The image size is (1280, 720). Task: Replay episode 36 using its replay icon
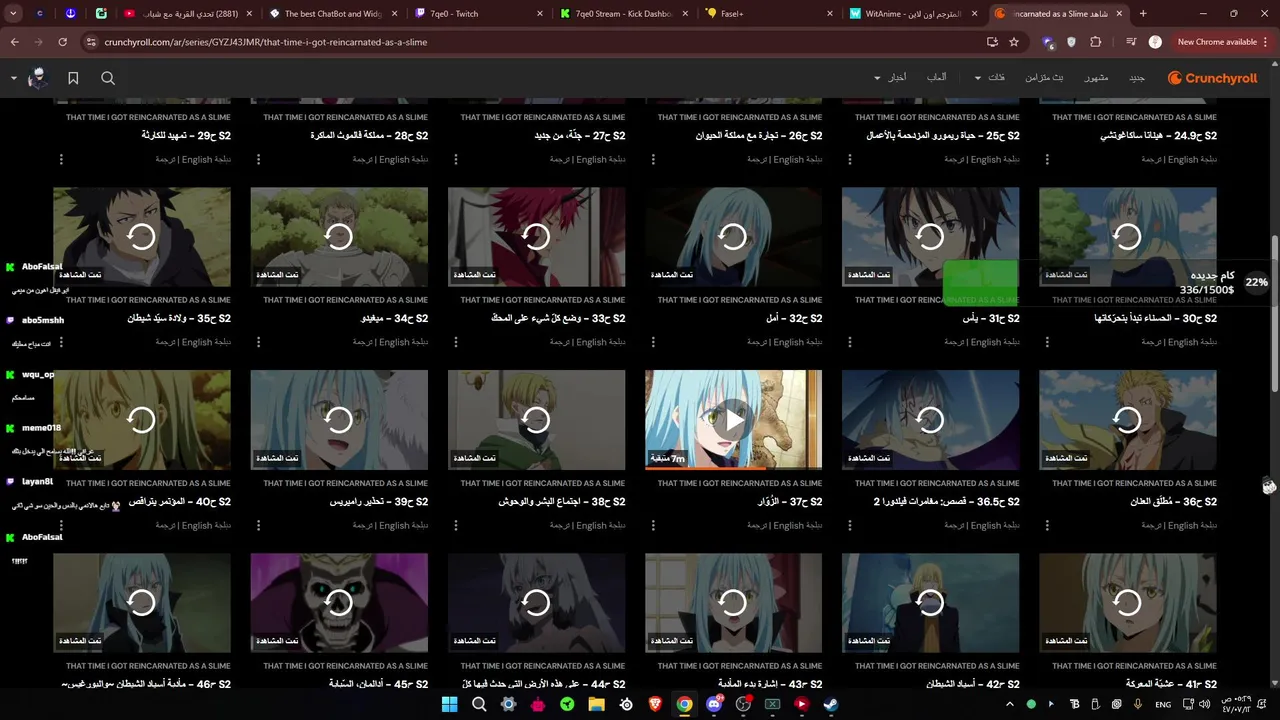(1128, 420)
